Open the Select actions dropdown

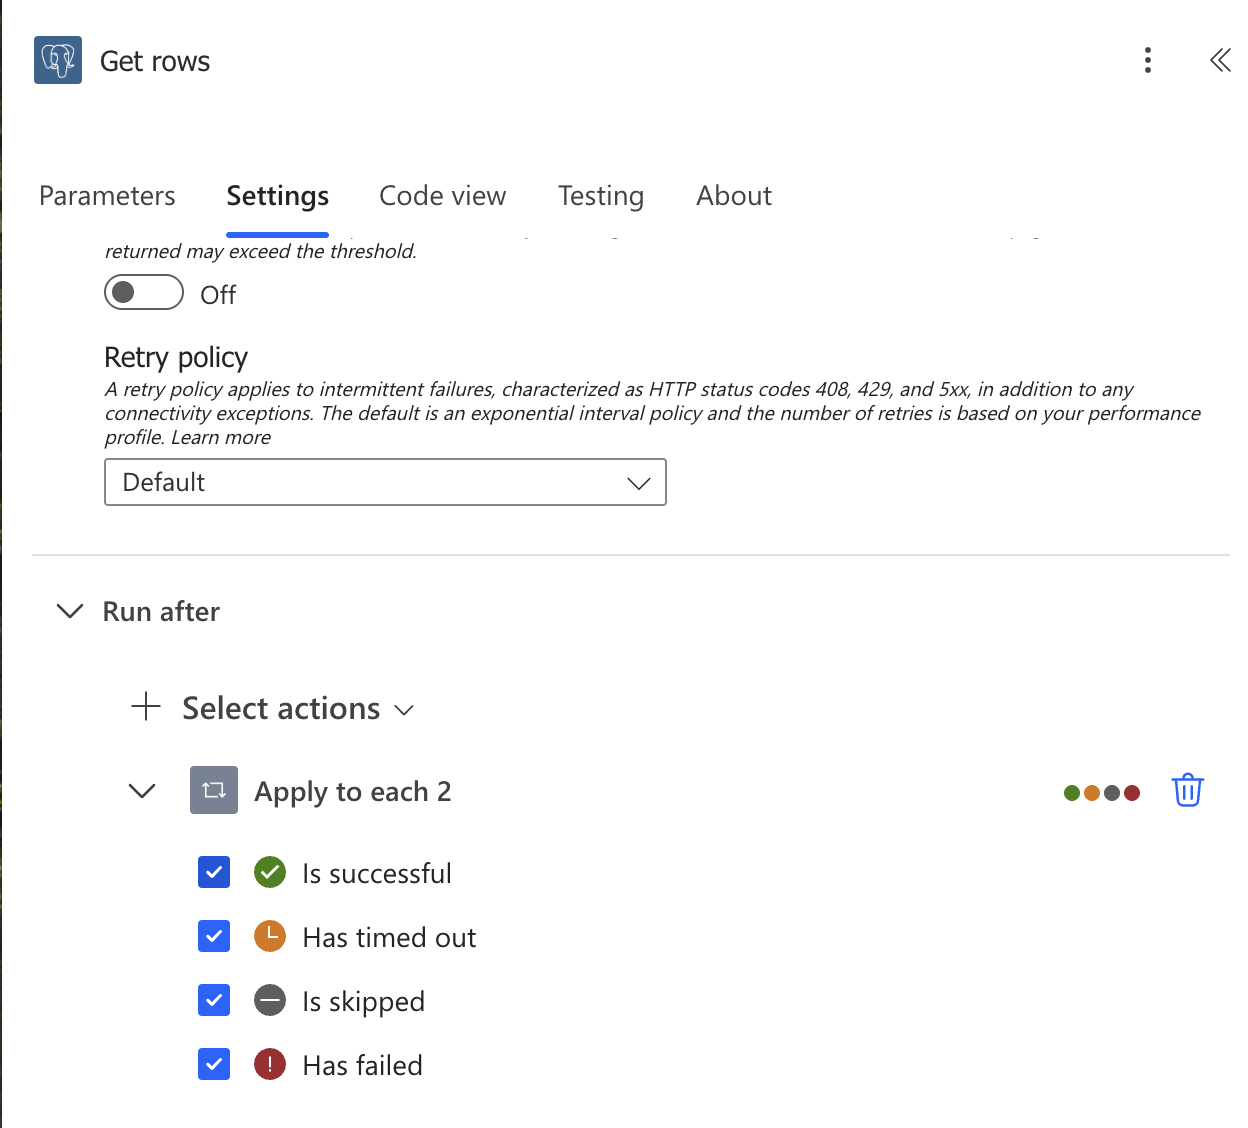(x=298, y=708)
